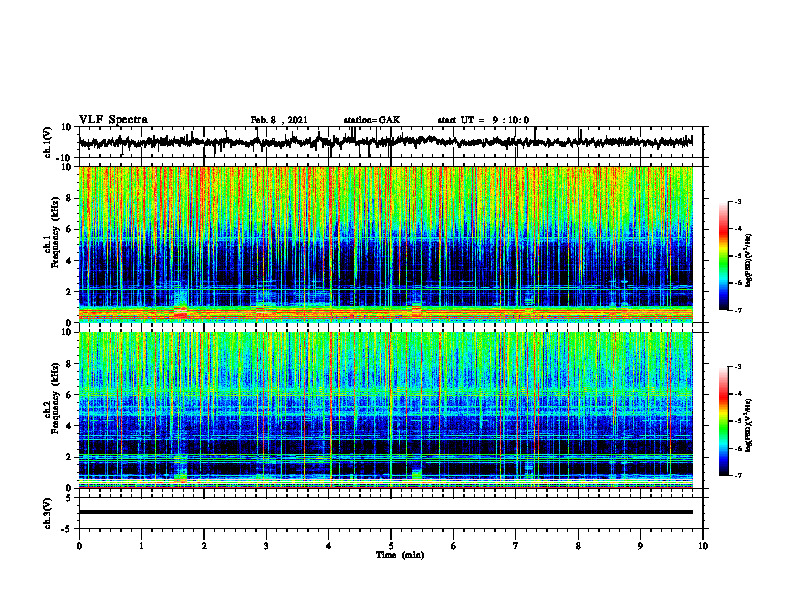Screen dimensions: 792x612
Task: Click inside the ch.2 frequency spectrogram
Action: pyautogui.click(x=386, y=410)
